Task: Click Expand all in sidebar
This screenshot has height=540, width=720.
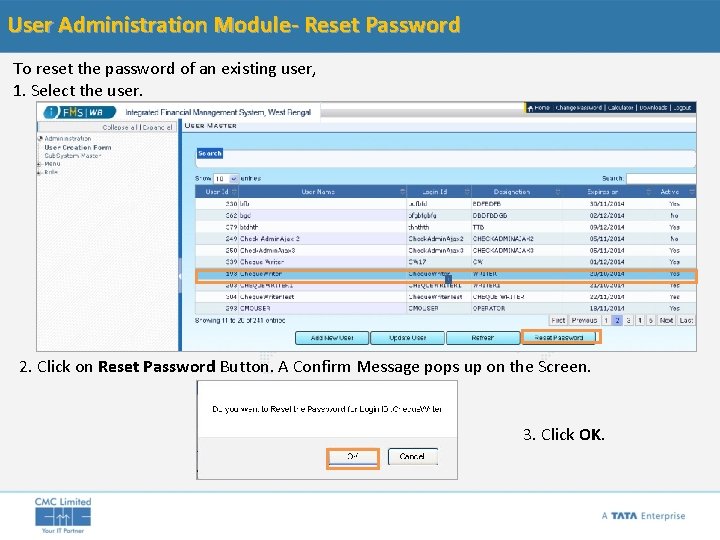Action: [x=158, y=127]
